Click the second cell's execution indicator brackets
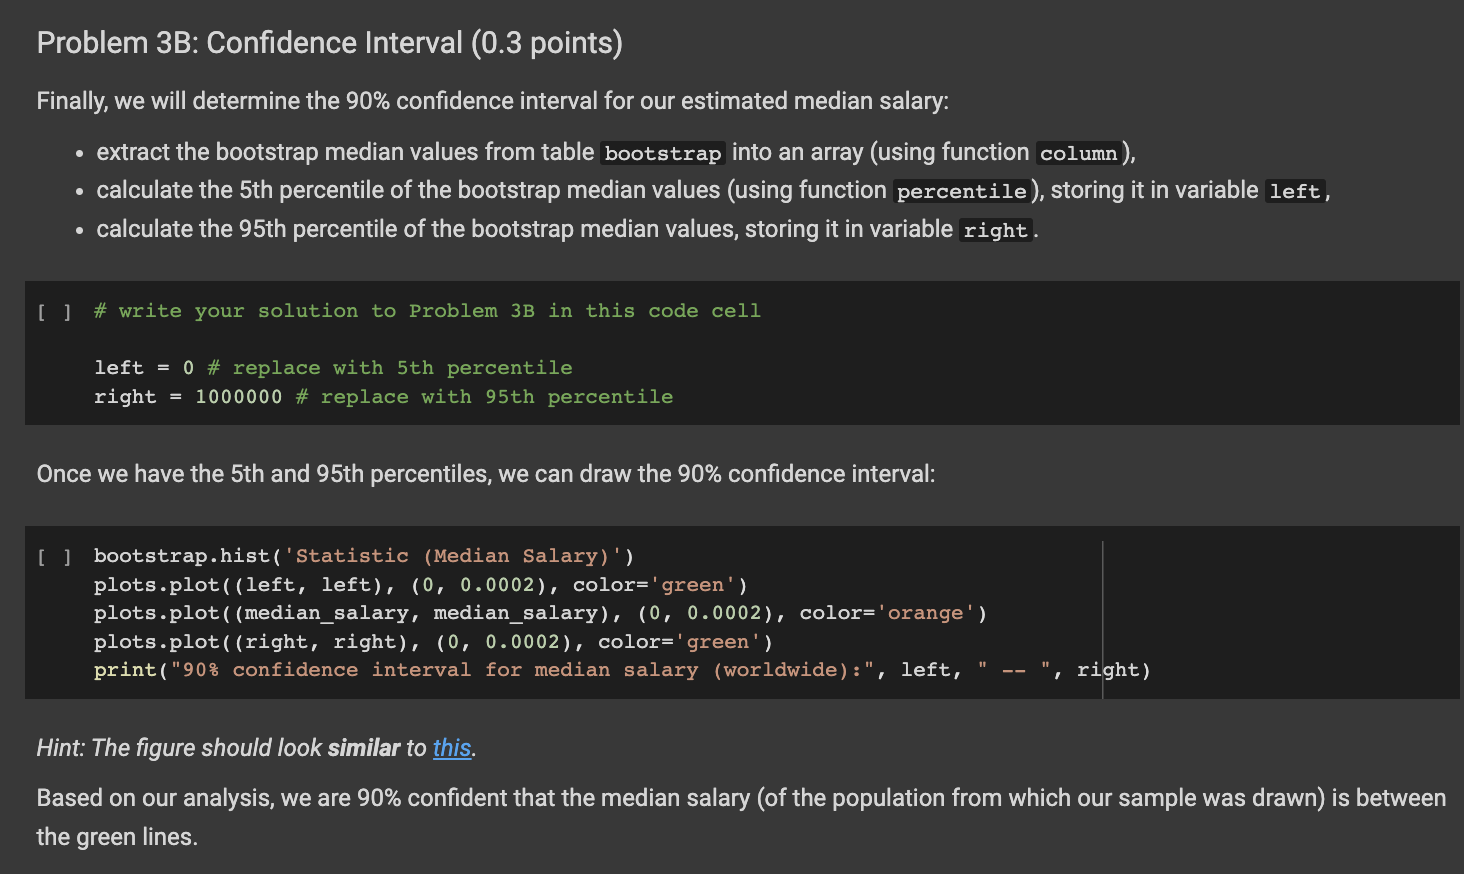This screenshot has width=1464, height=874. tap(54, 556)
